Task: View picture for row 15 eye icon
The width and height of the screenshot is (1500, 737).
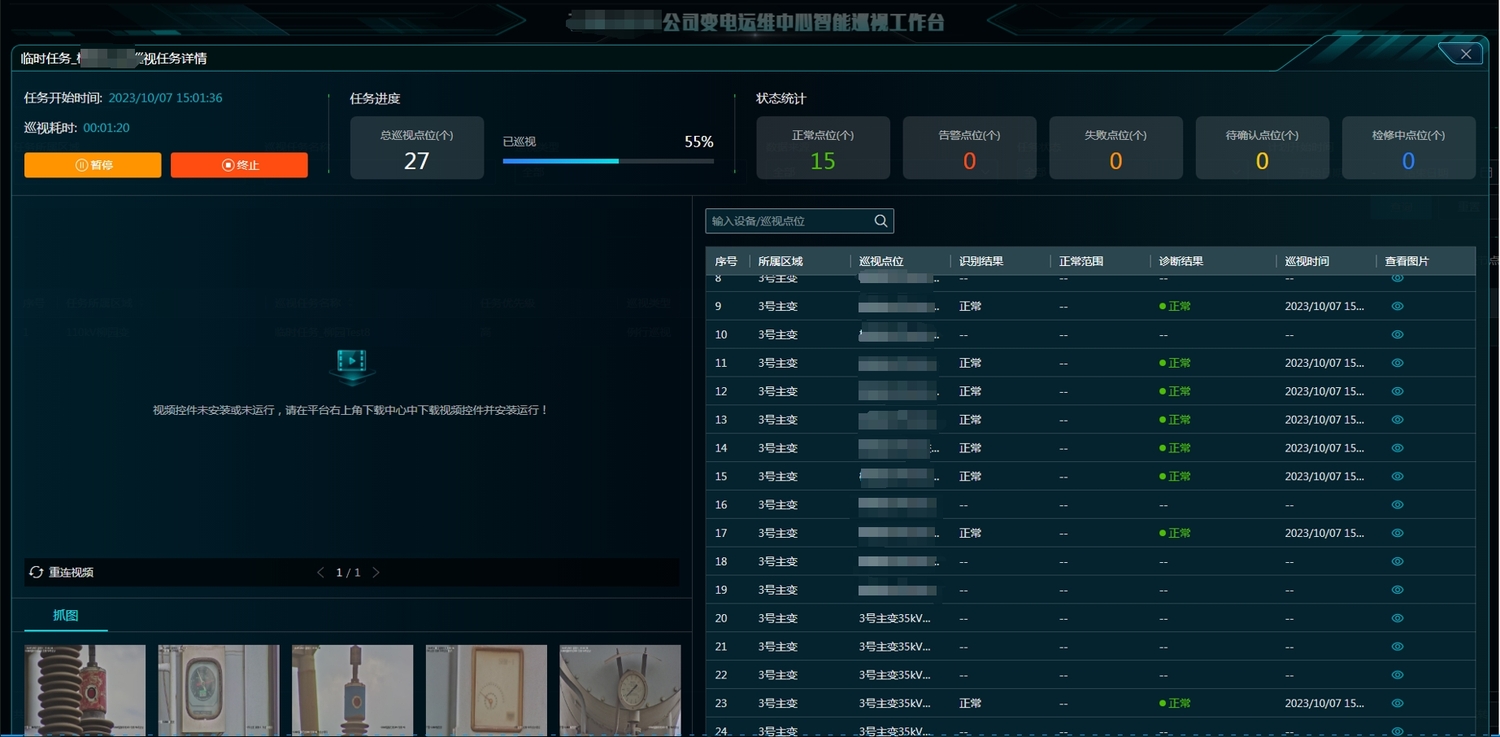Action: pos(1398,476)
